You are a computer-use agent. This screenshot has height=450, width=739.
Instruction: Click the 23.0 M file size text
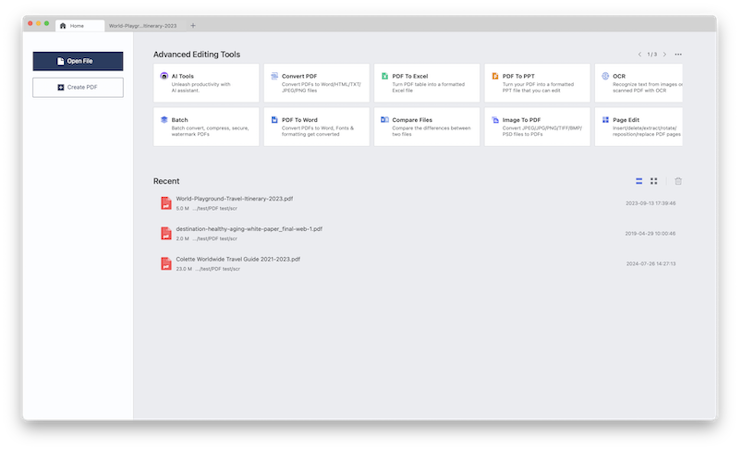pos(184,269)
